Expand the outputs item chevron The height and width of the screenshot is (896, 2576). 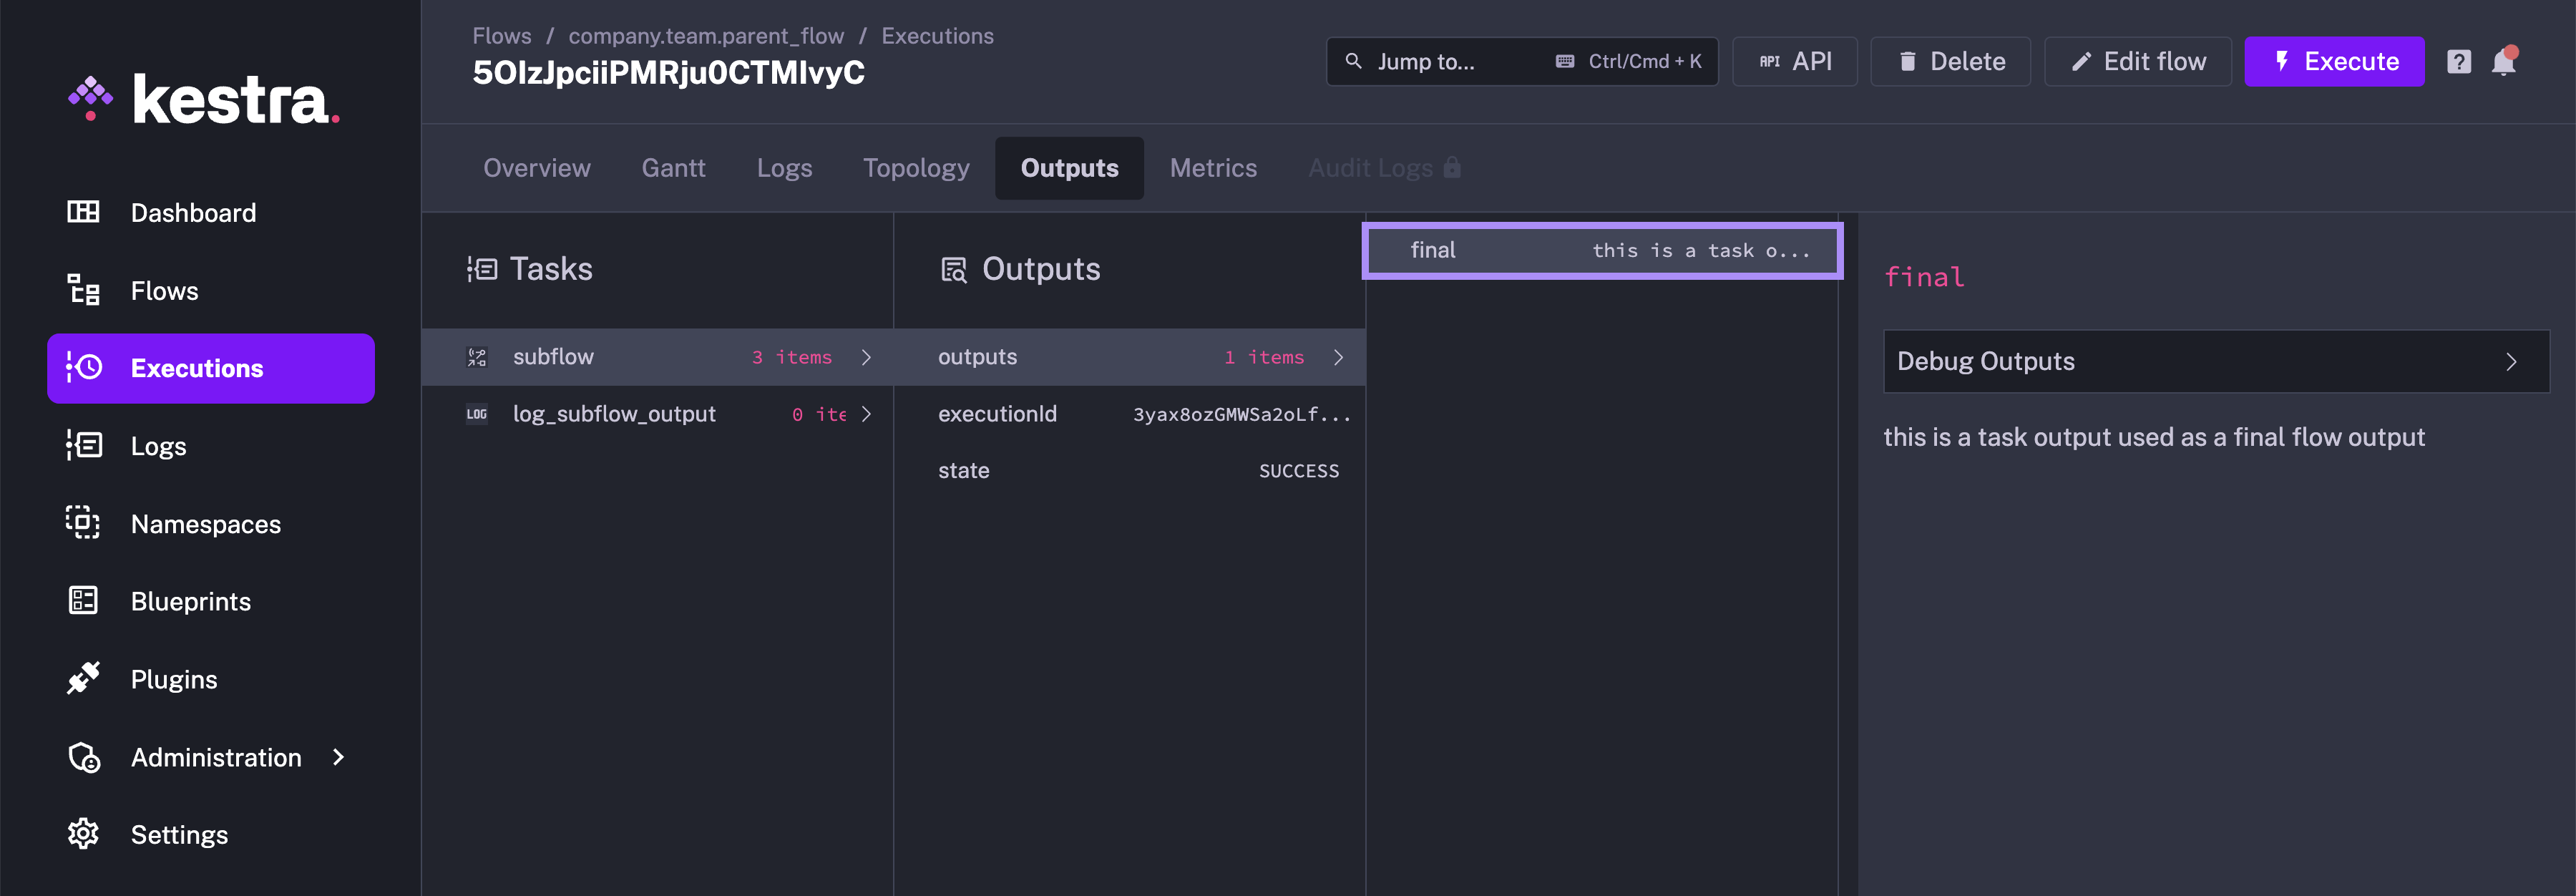point(1339,356)
